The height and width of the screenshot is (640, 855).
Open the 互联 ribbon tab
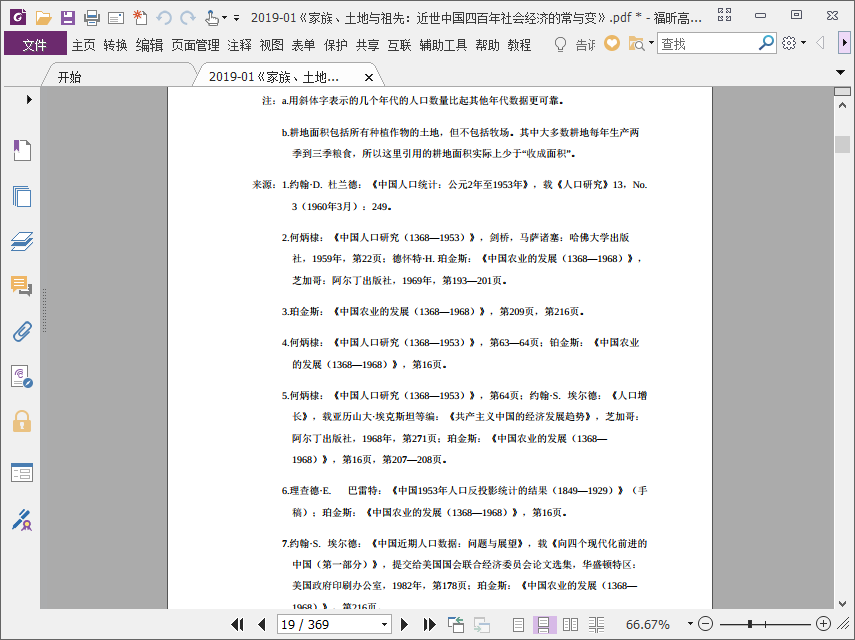[x=399, y=45]
